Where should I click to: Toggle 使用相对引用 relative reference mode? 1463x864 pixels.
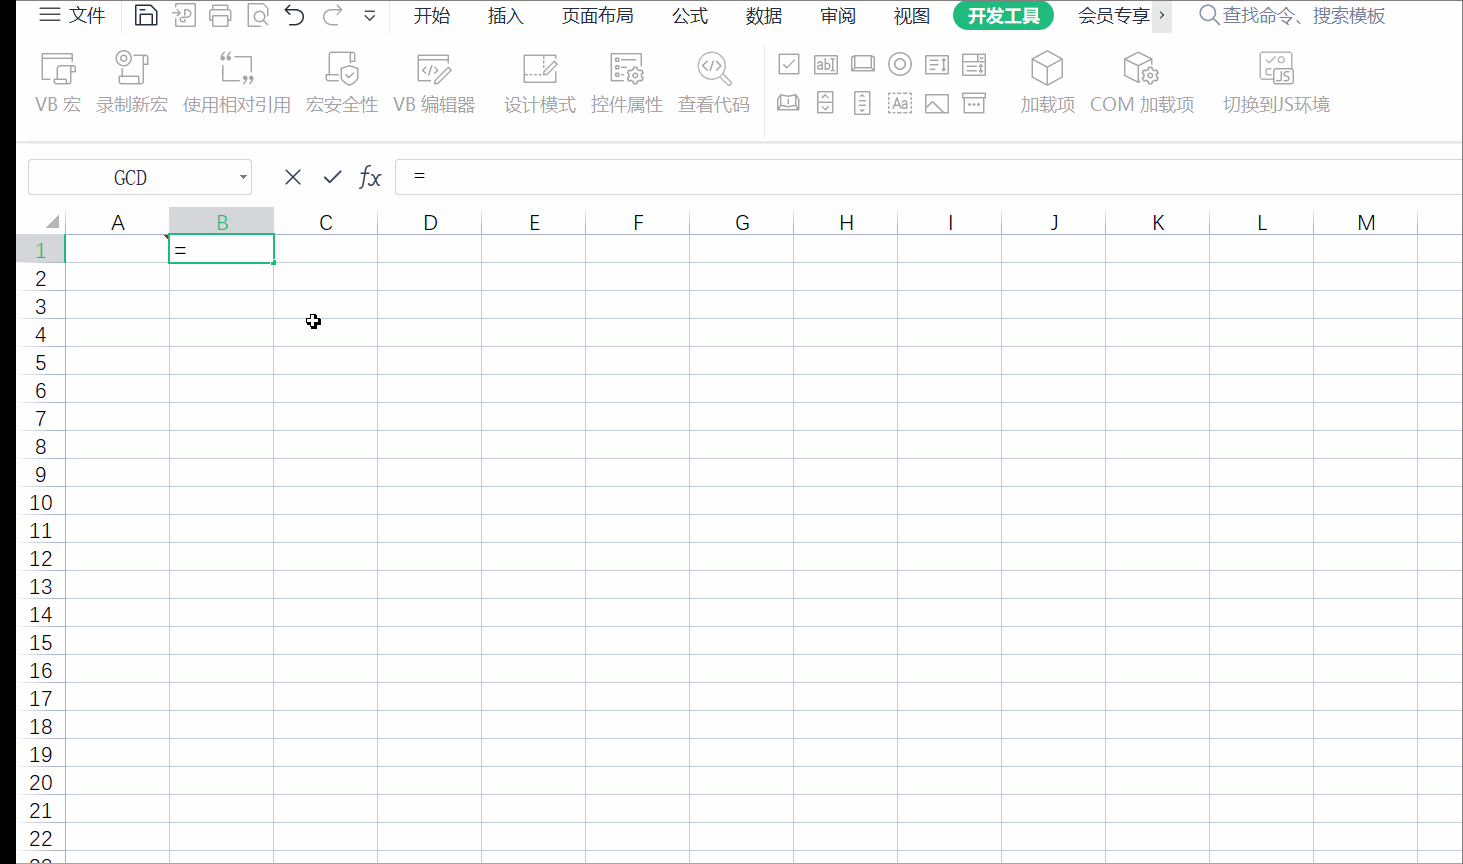coord(237,83)
